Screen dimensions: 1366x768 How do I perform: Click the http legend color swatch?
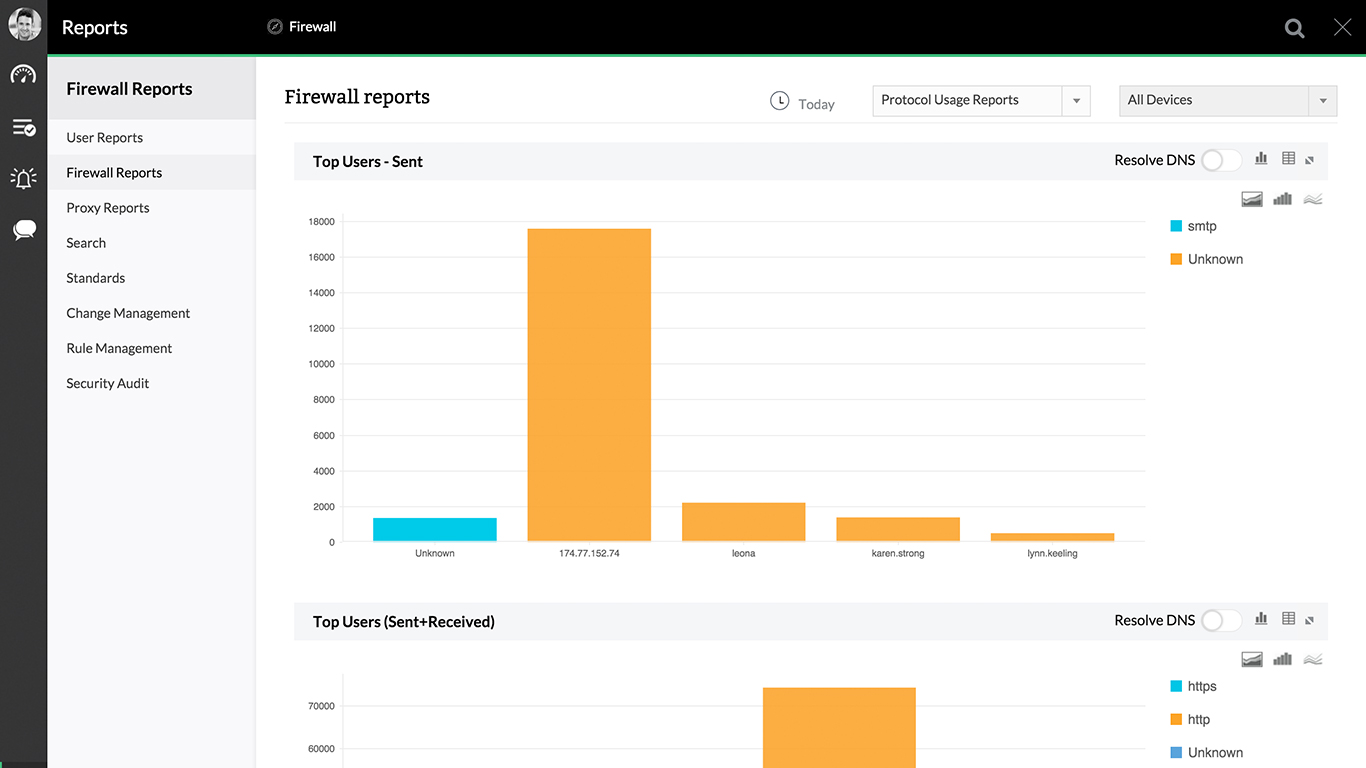[x=1176, y=719]
